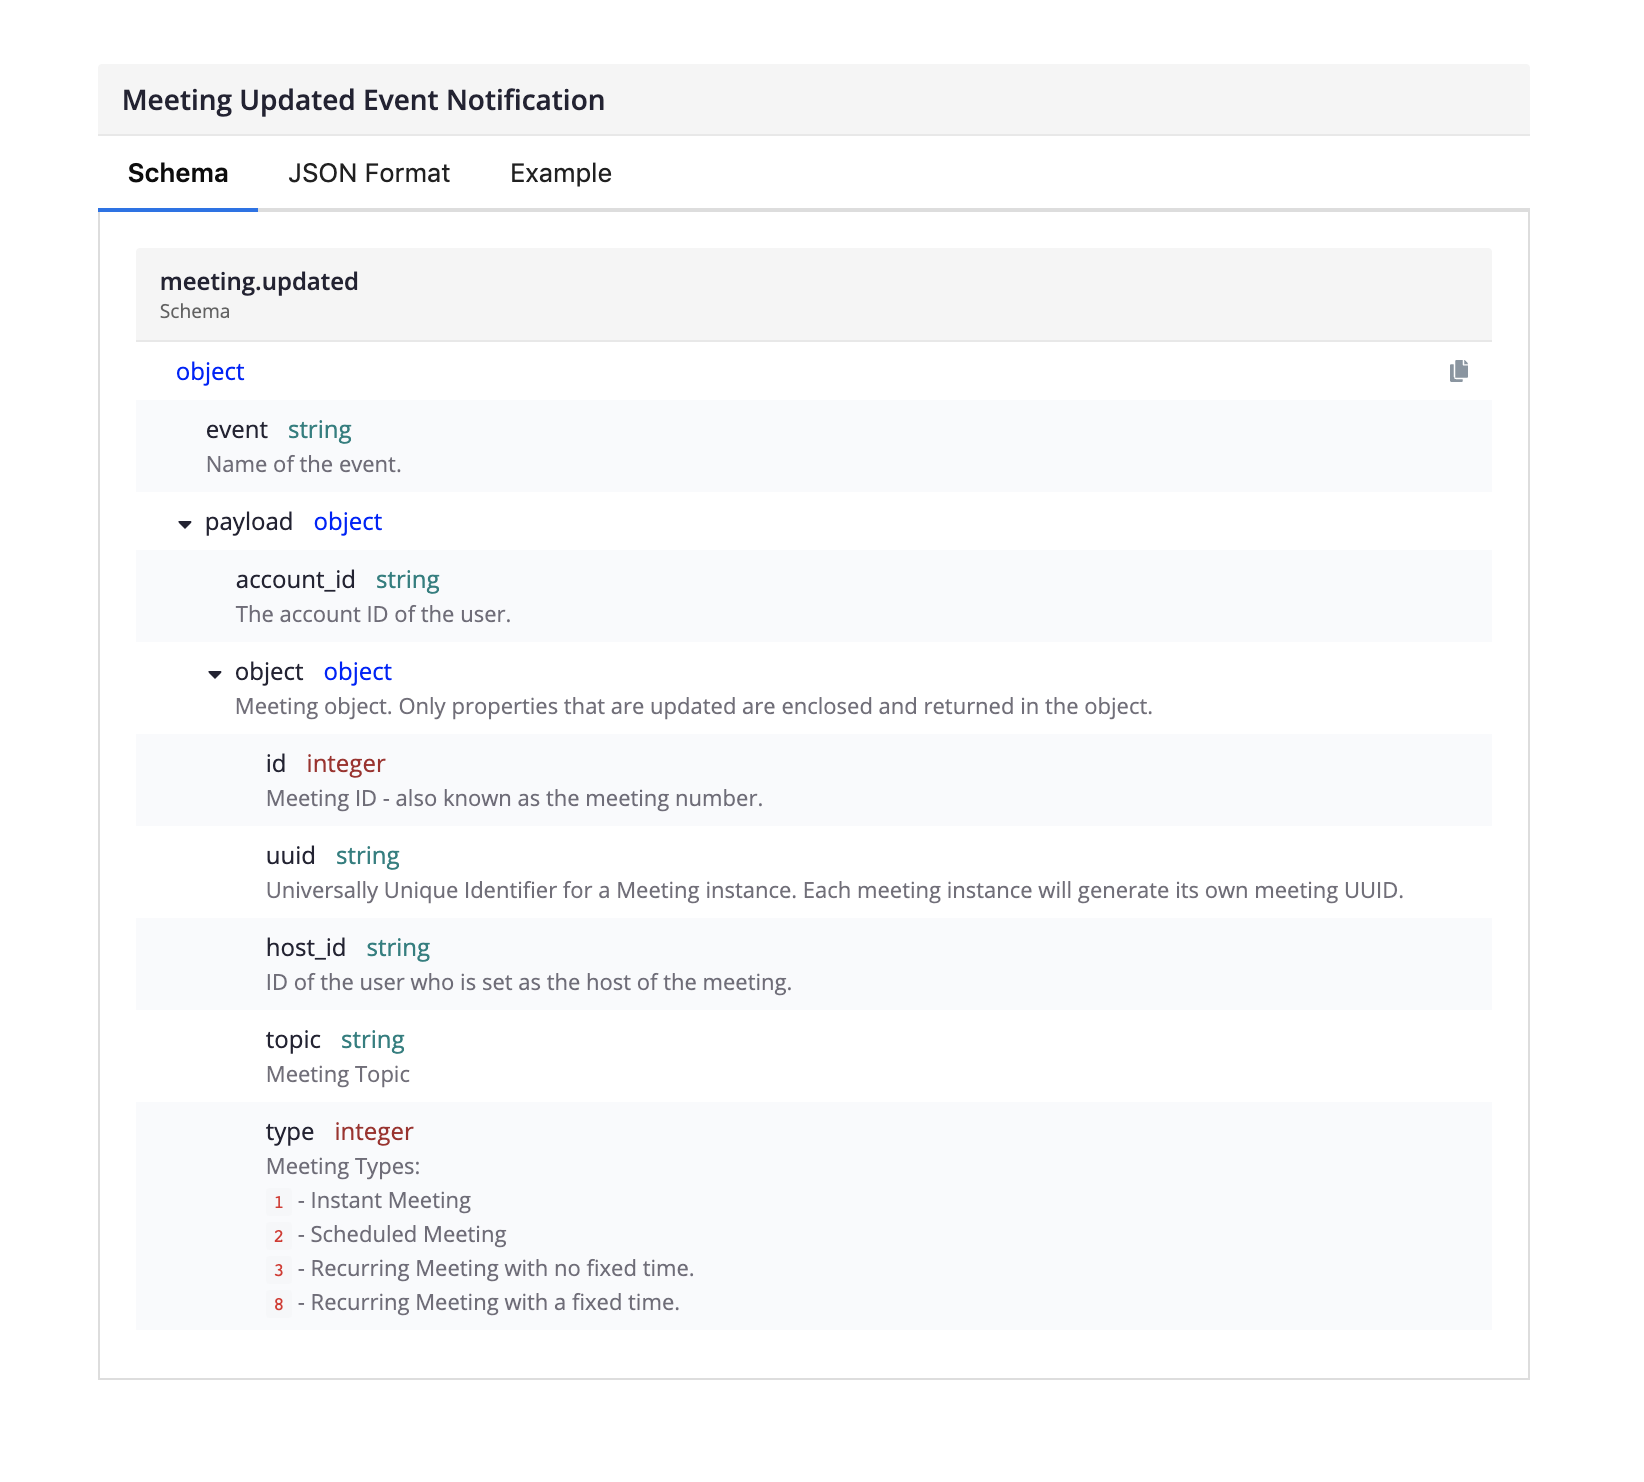Image resolution: width=1644 pixels, height=1482 pixels.
Task: Collapse the payload object arrow
Action: 185,524
